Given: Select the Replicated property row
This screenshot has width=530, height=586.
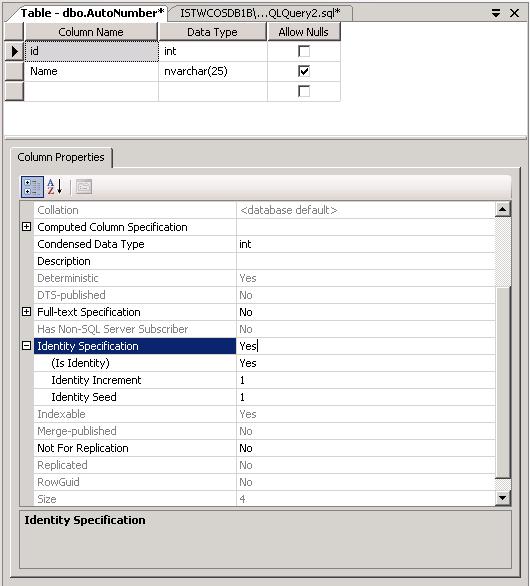Looking at the screenshot, I should click(x=135, y=465).
